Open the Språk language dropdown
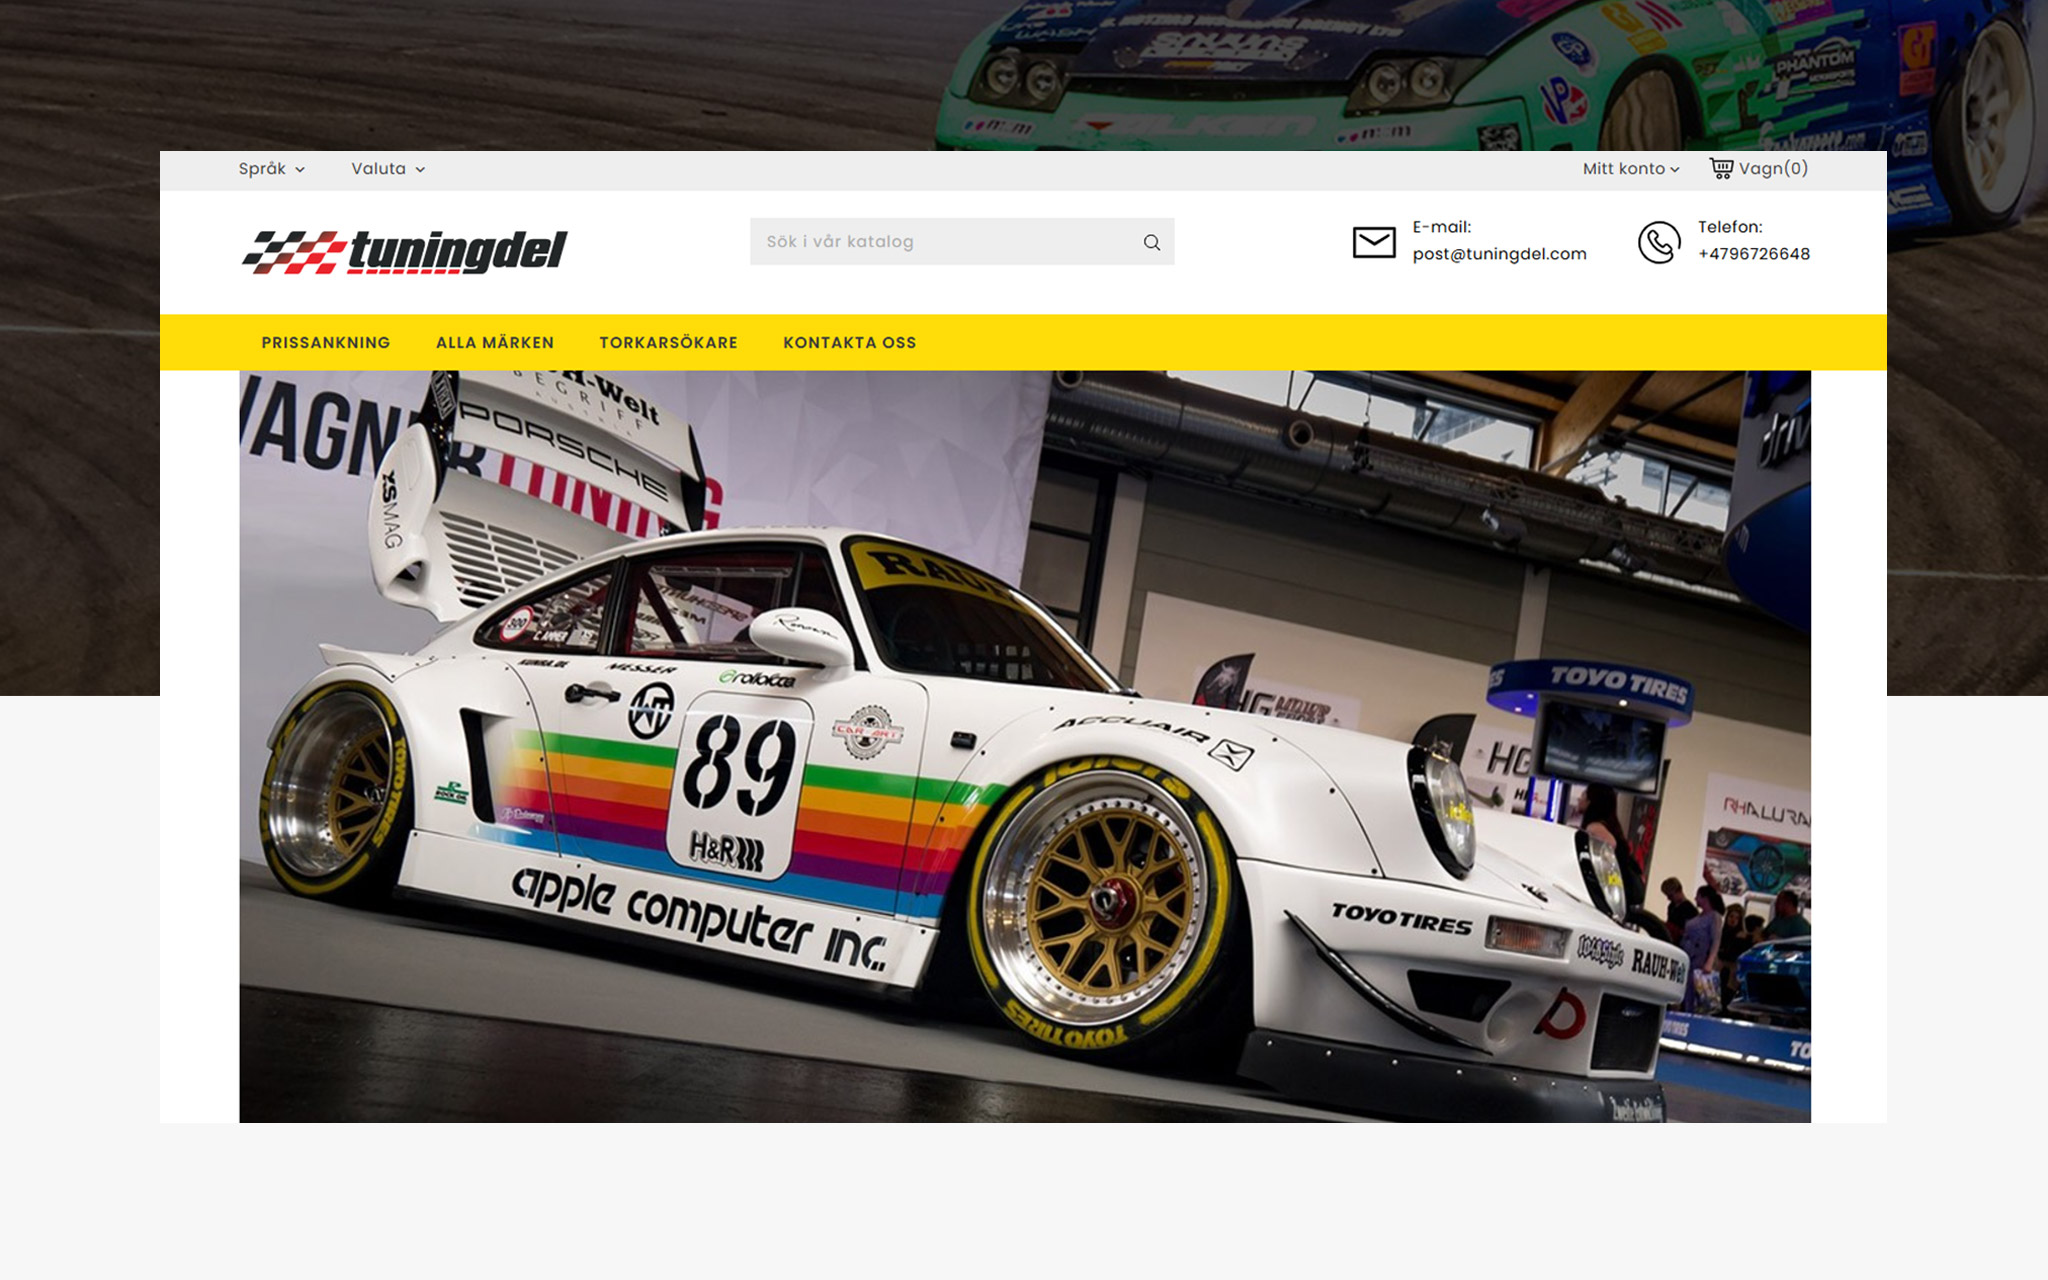Screen dimensions: 2048x1280 coord(271,169)
